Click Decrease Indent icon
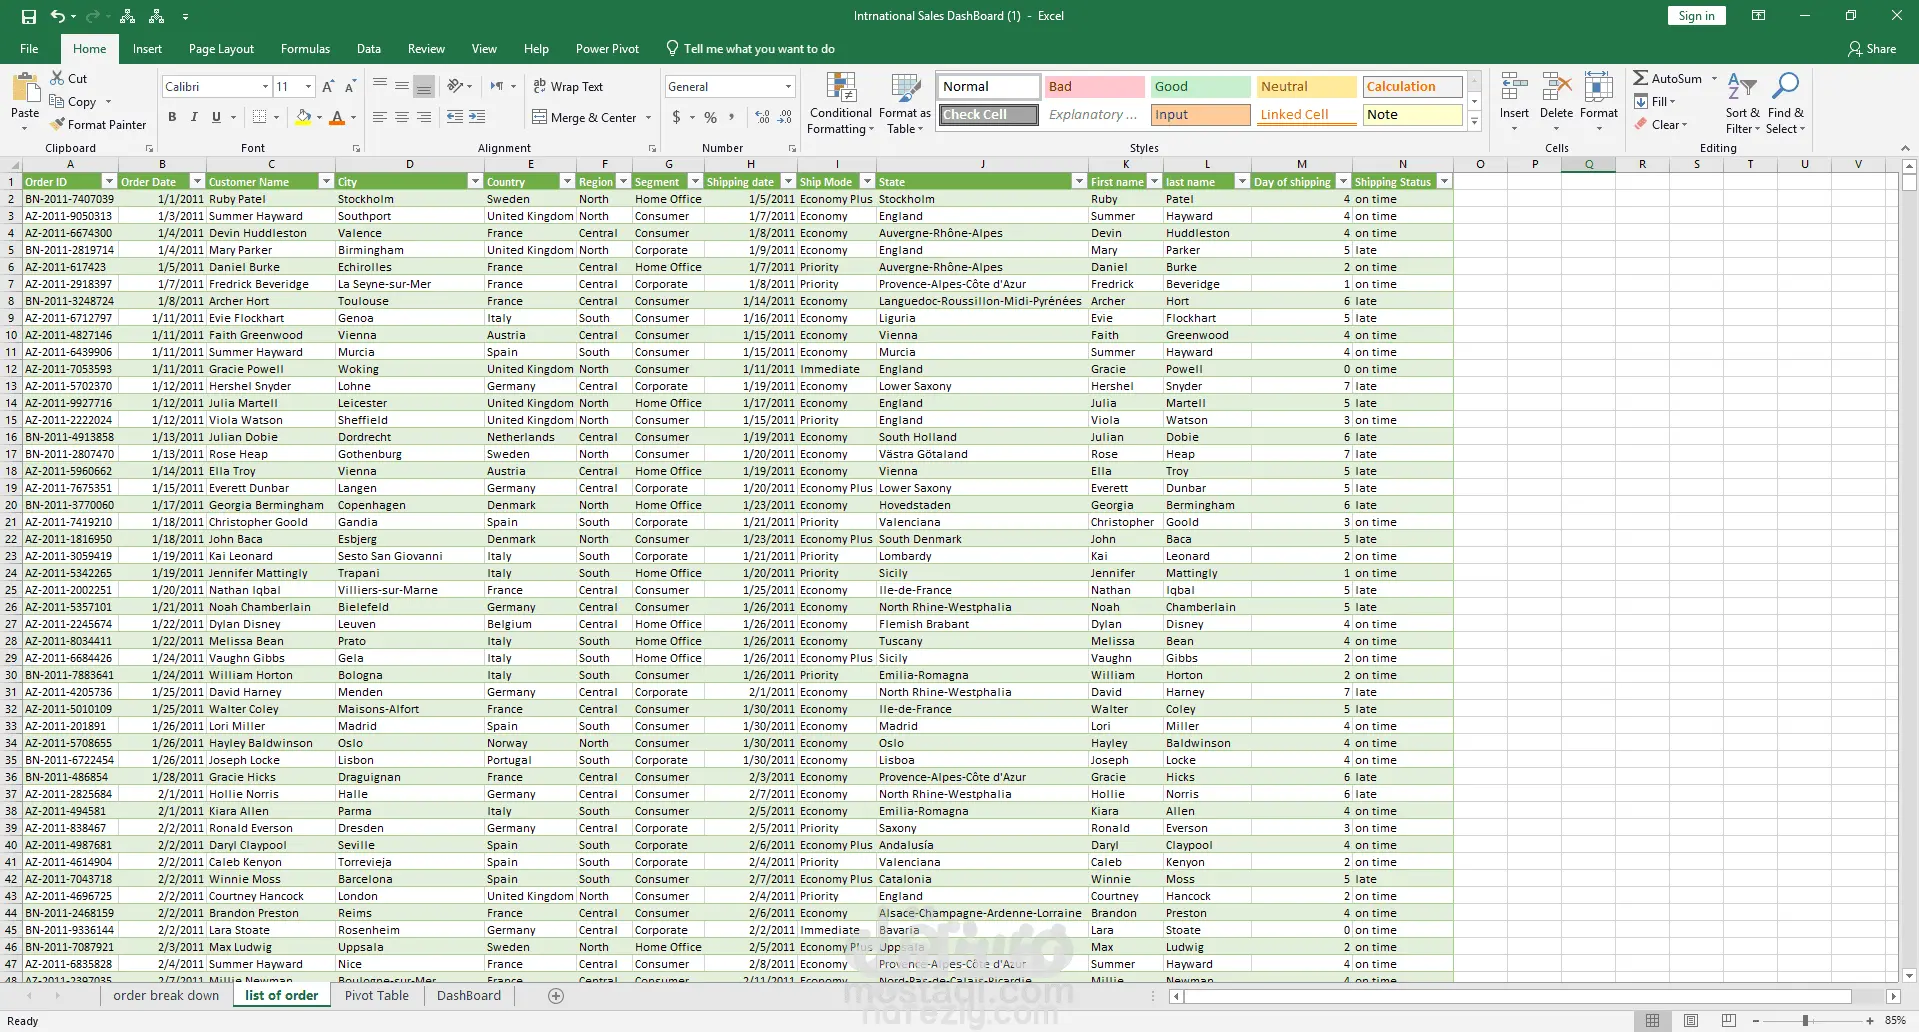This screenshot has width=1919, height=1032. click(x=455, y=117)
